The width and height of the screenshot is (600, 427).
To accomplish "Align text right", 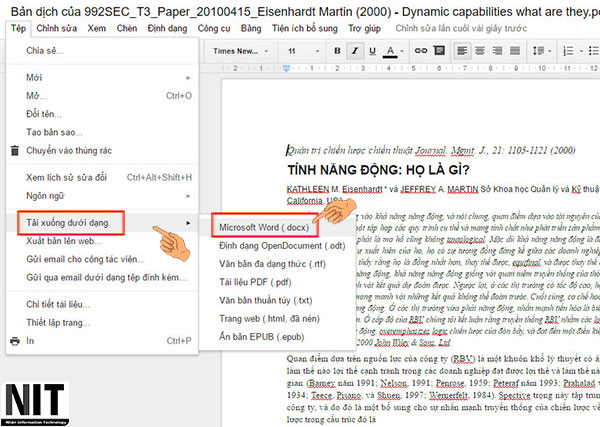I will 497,51.
